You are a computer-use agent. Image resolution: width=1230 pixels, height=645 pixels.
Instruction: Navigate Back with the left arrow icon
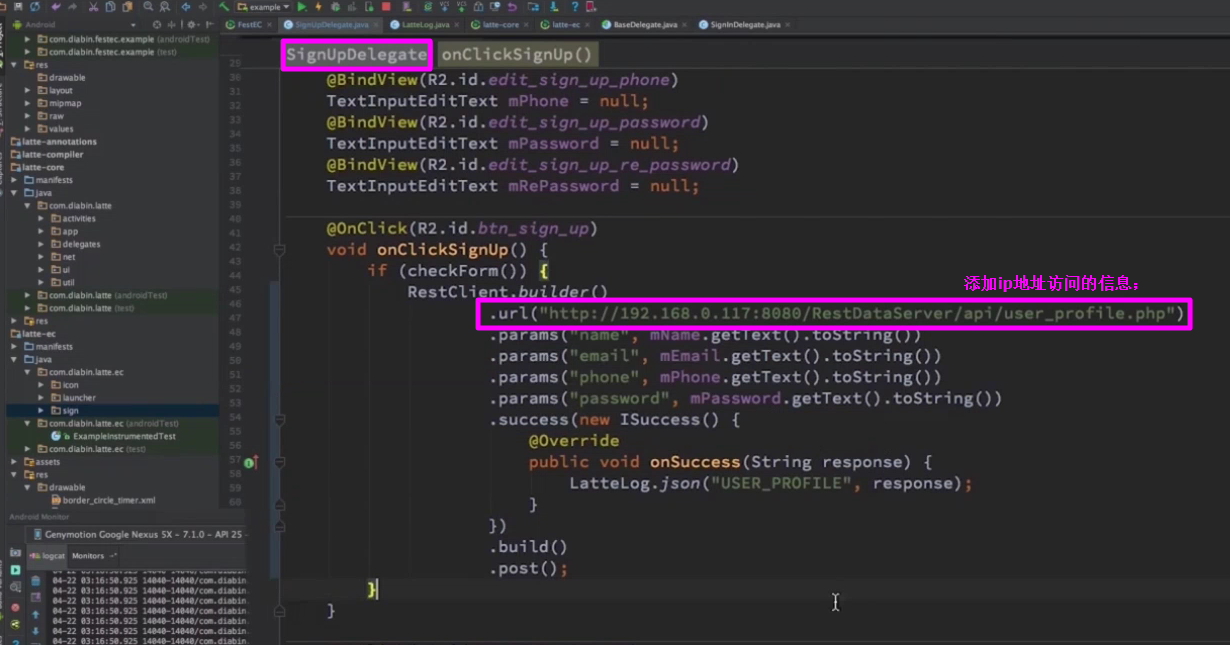(186, 7)
